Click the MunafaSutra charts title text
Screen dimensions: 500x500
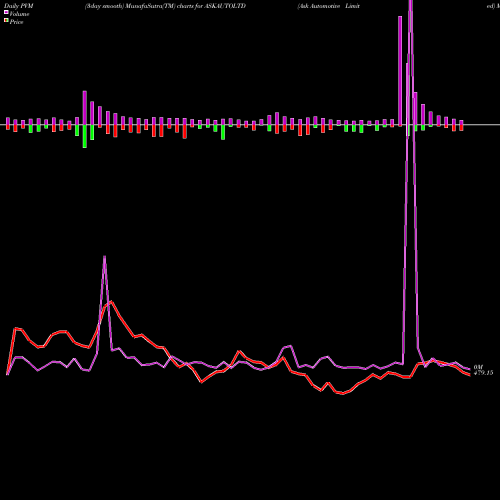pyautogui.click(x=165, y=6)
